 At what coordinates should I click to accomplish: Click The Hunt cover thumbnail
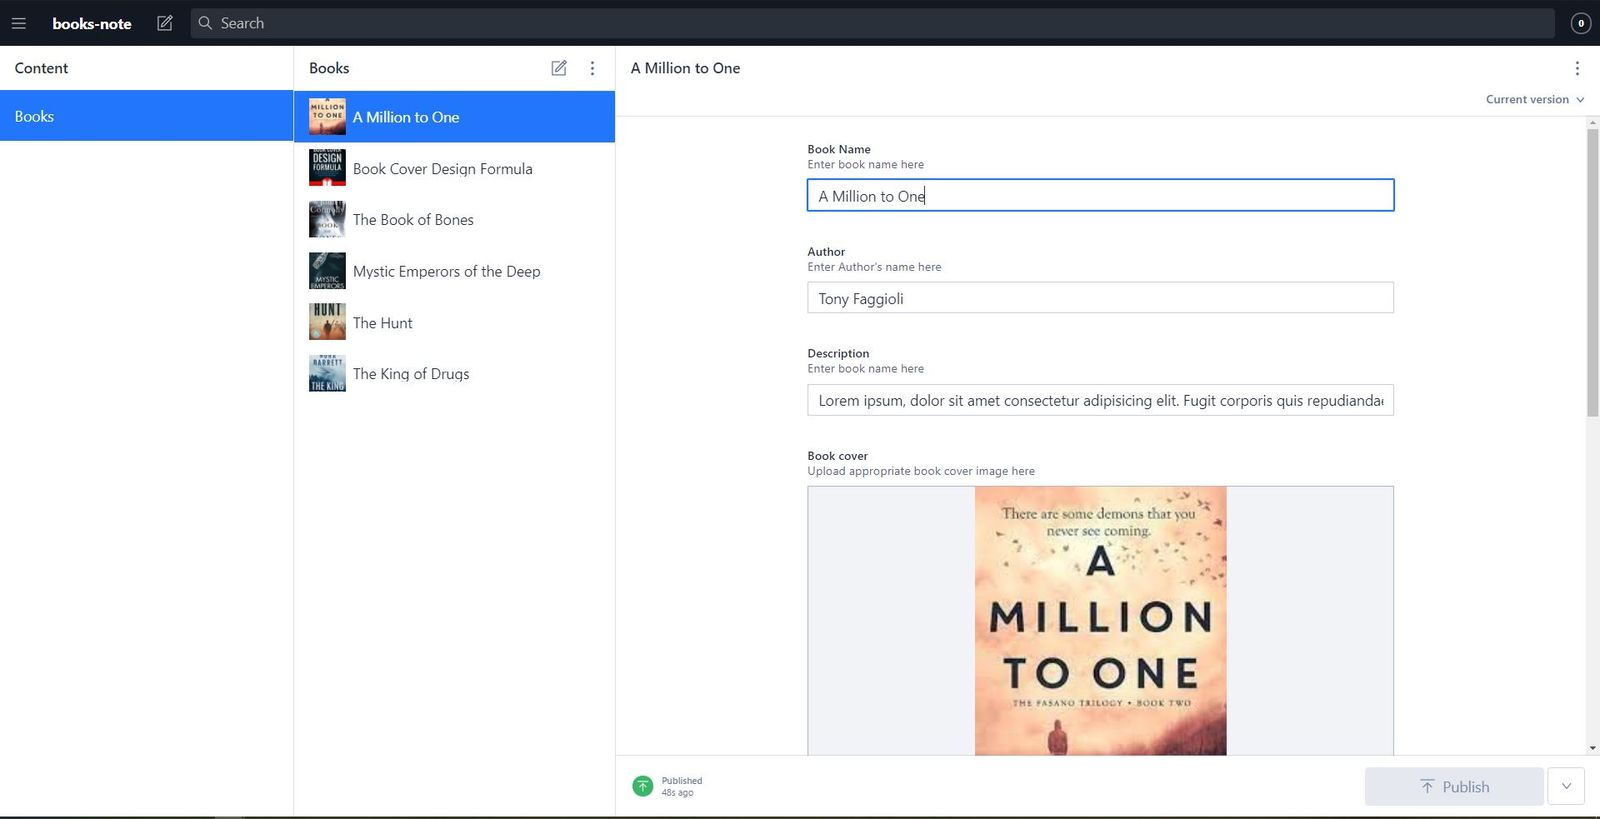[327, 322]
